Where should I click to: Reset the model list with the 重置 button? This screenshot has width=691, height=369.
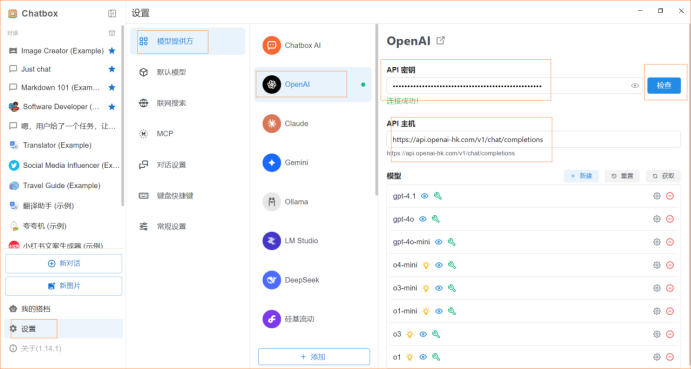point(622,176)
